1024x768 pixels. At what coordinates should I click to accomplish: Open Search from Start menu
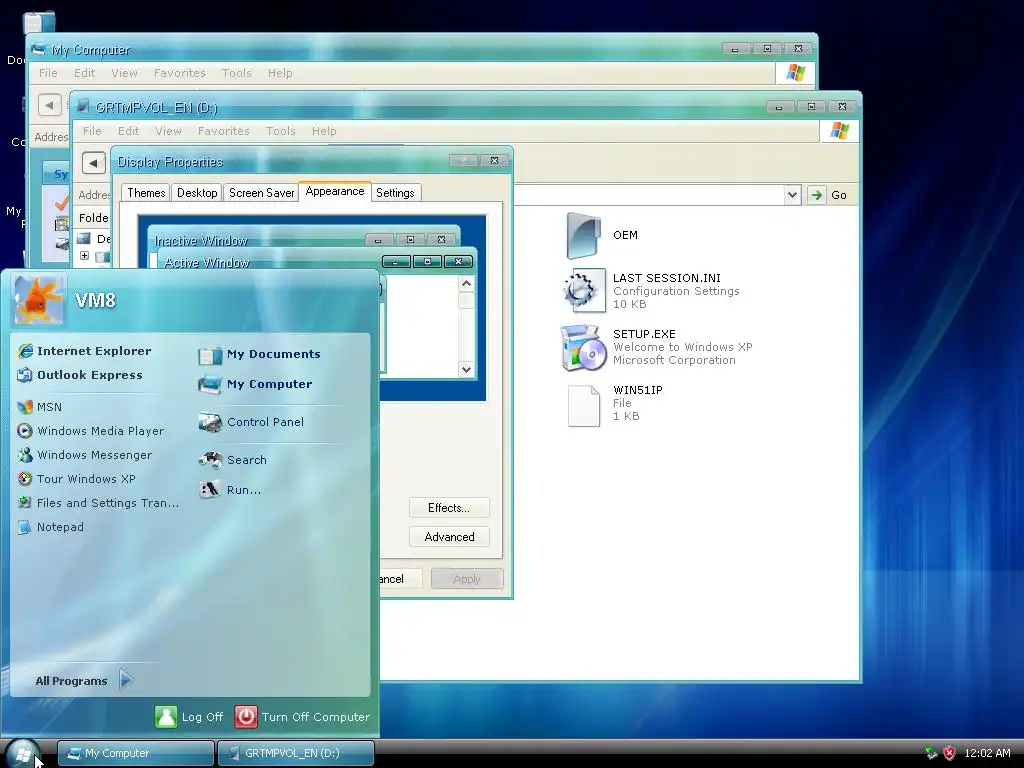tap(232, 460)
